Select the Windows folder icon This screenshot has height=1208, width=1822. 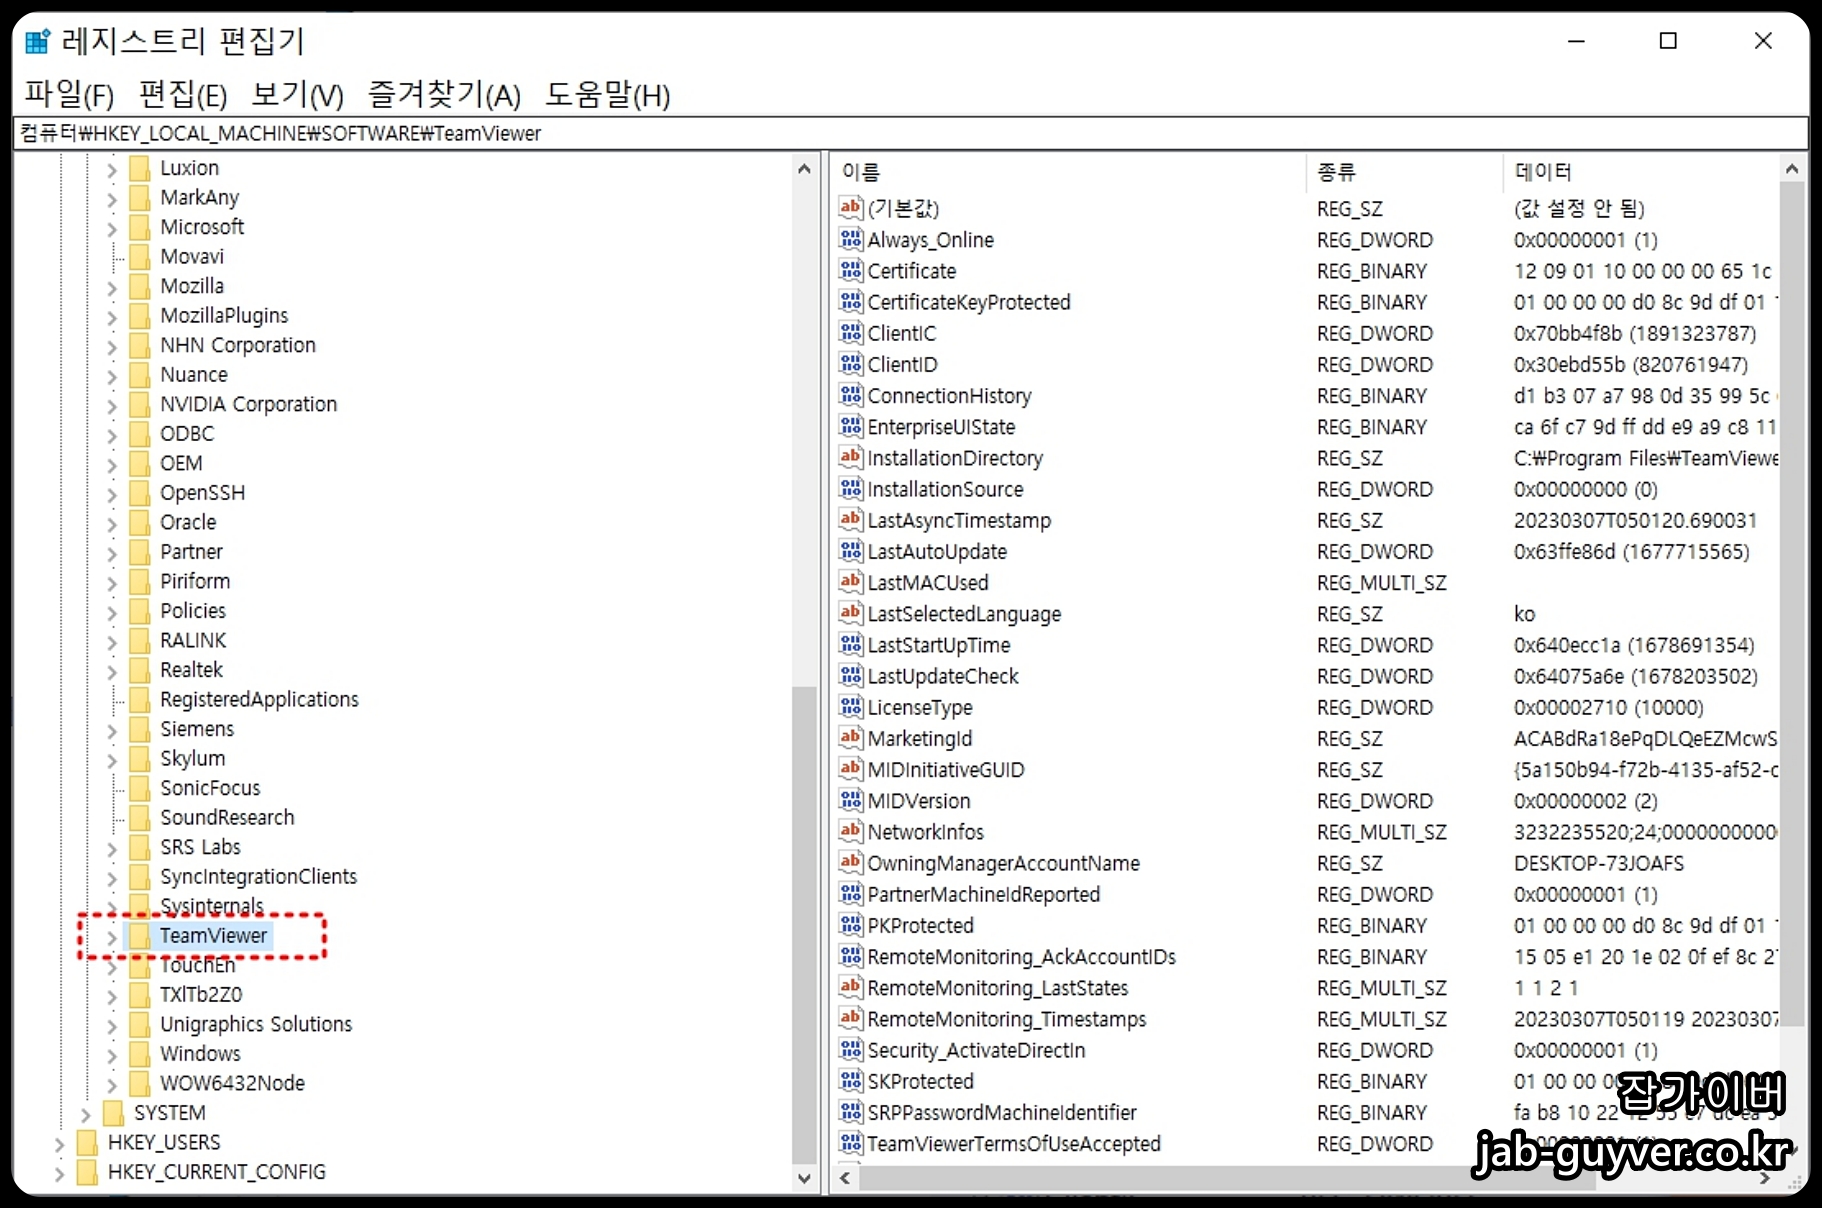(140, 1054)
